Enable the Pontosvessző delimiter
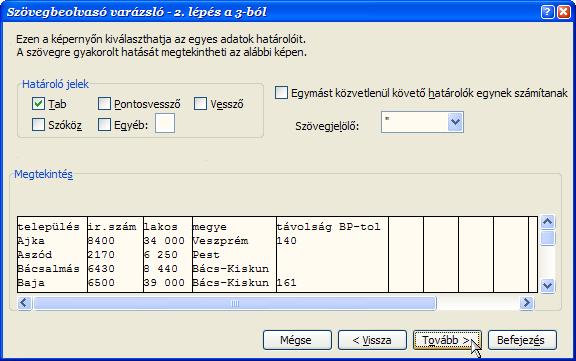 point(104,104)
